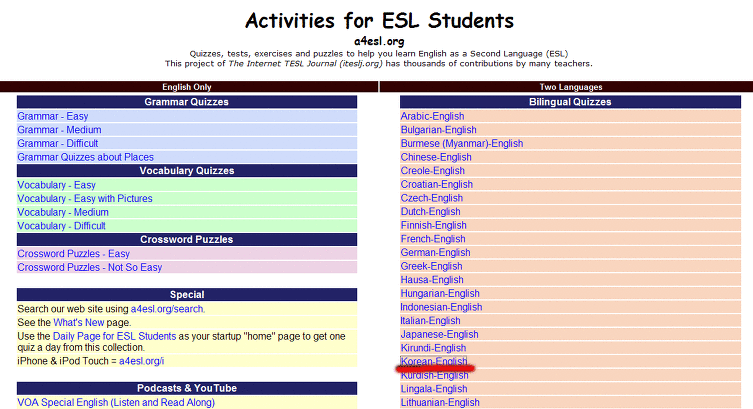Open Korean-English quizzes
753x409 pixels.
tap(434, 361)
